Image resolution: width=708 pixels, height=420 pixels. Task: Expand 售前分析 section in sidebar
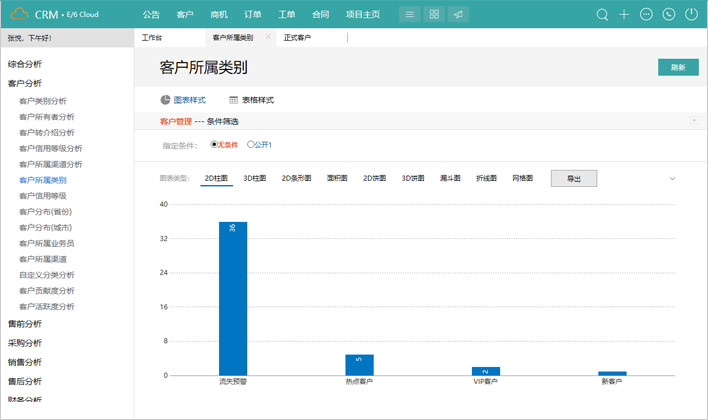pyautogui.click(x=25, y=324)
